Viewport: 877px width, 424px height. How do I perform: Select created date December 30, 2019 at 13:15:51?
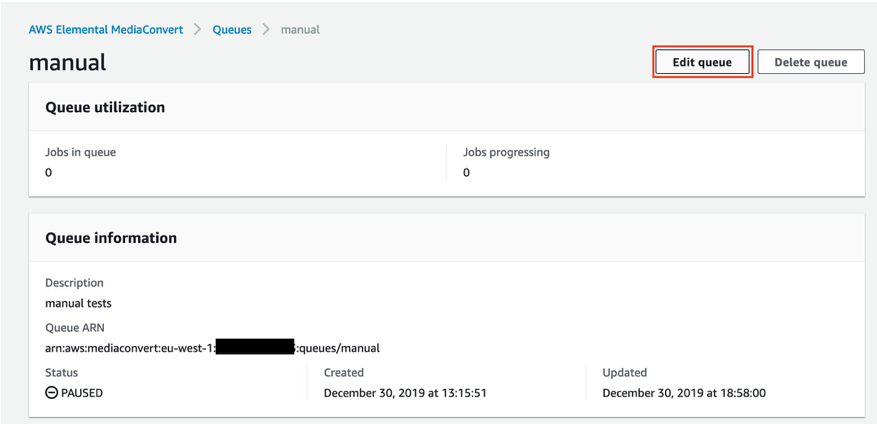point(405,393)
